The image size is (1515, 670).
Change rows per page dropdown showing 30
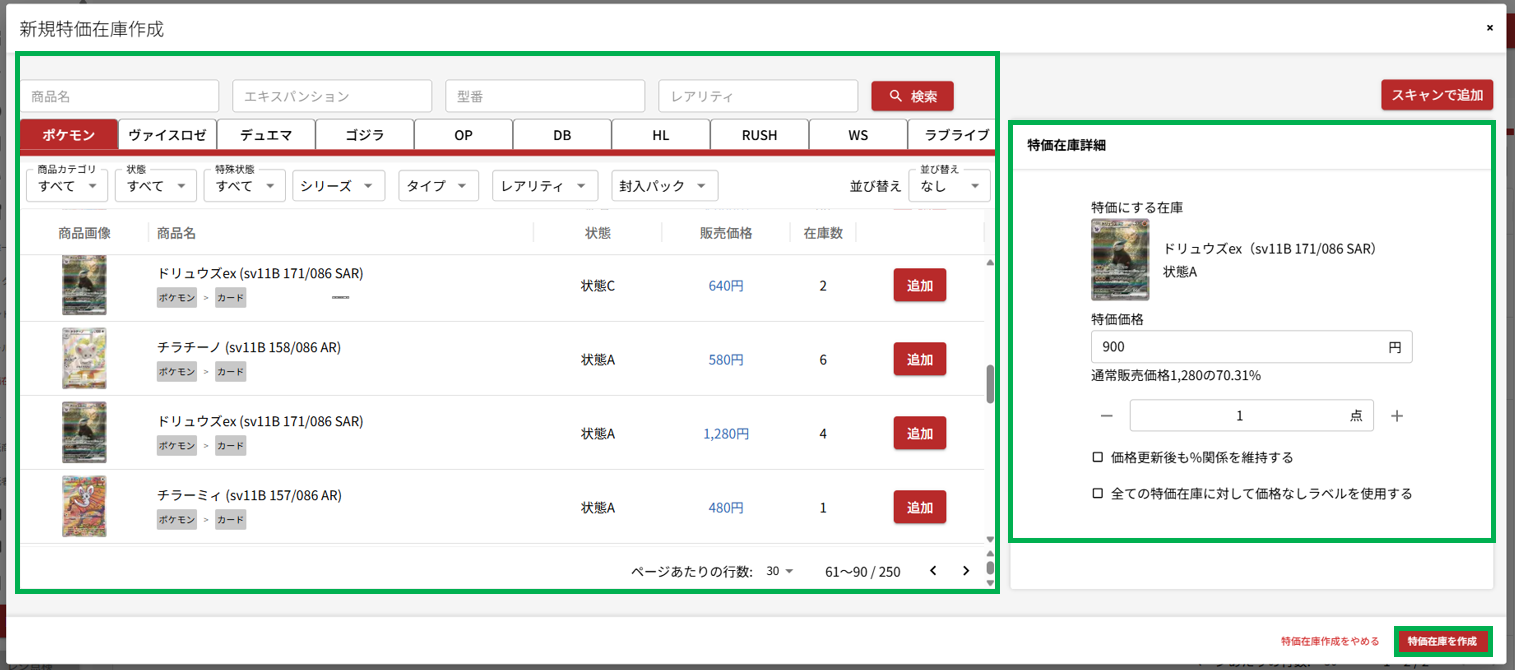pyautogui.click(x=779, y=571)
